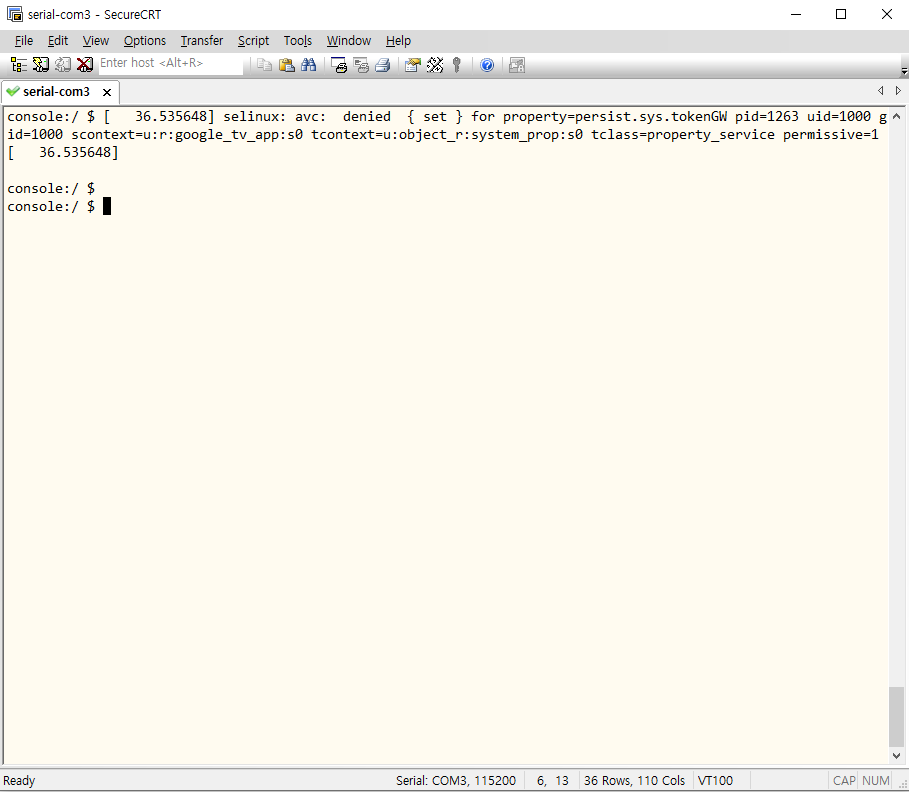Screen dimensions: 909x792
Task: Click the Paste clipboard icon
Action: coord(286,65)
